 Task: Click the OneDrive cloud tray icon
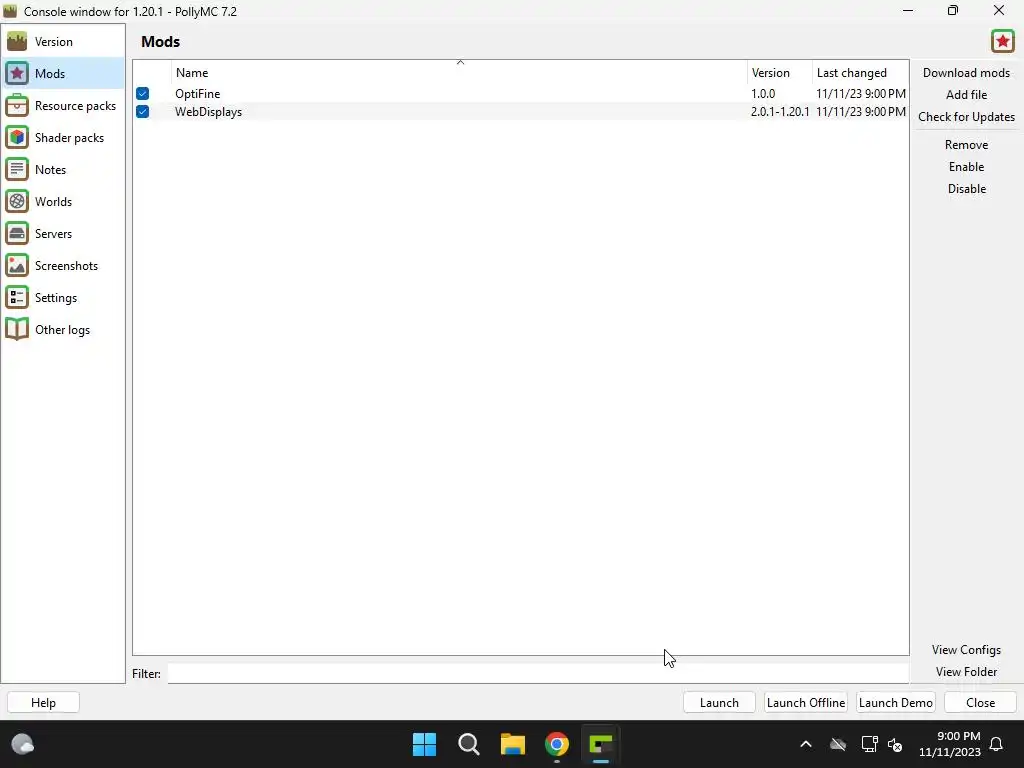838,744
